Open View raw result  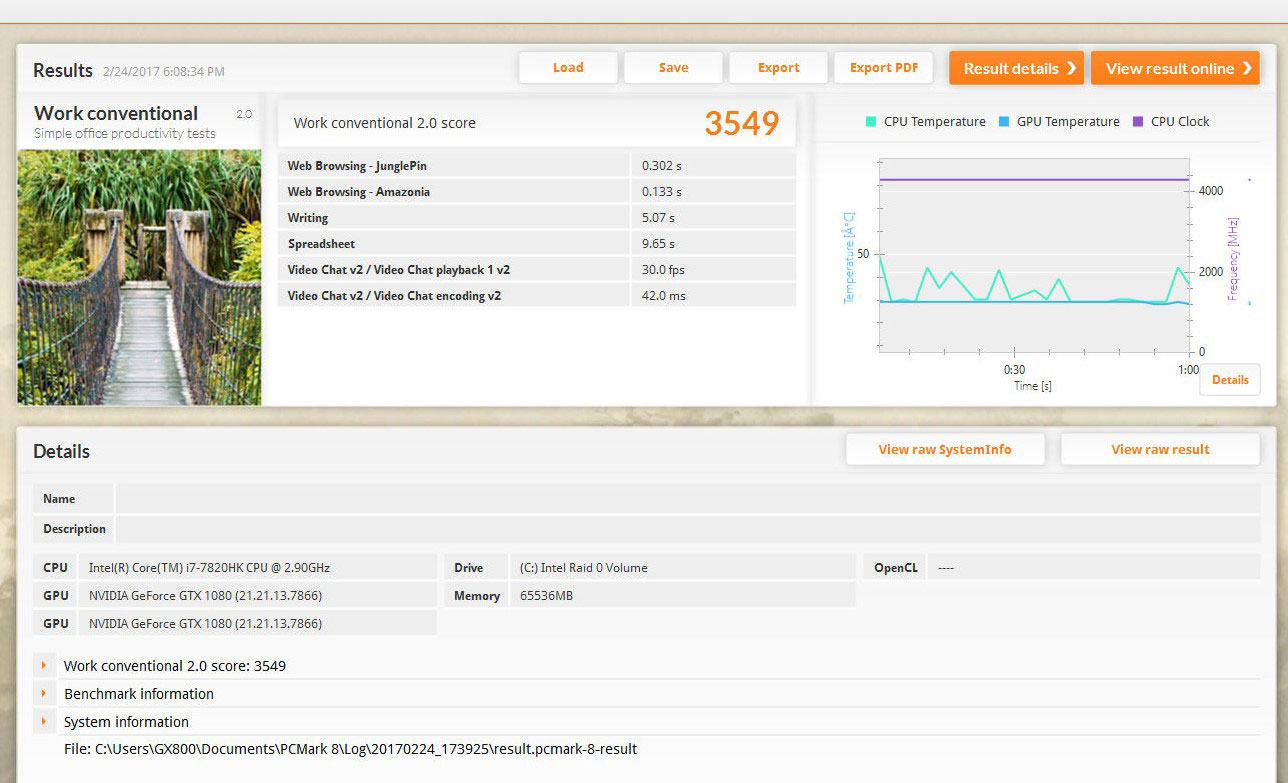click(1160, 450)
